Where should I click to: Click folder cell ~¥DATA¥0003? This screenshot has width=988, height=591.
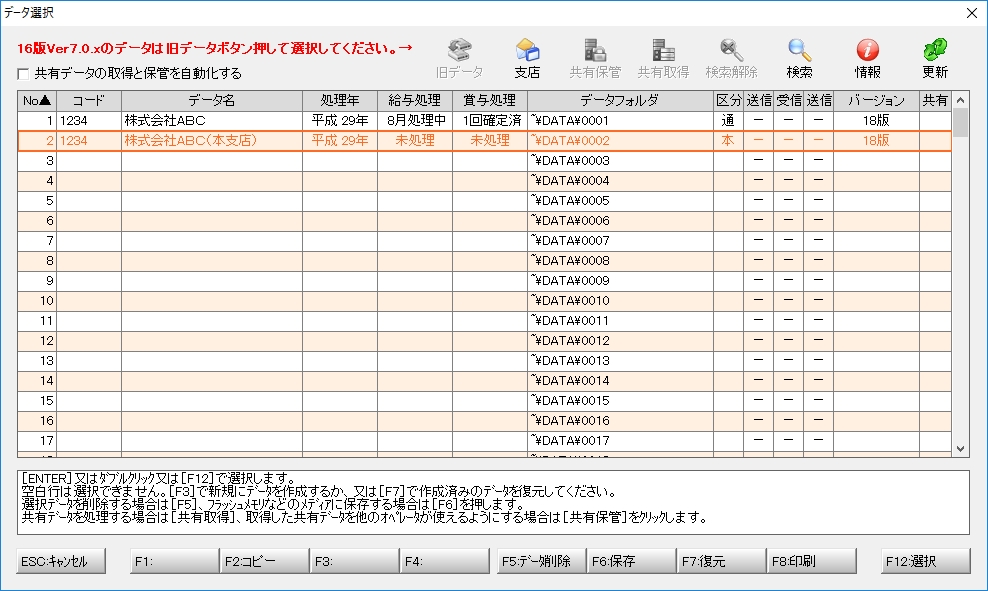620,161
